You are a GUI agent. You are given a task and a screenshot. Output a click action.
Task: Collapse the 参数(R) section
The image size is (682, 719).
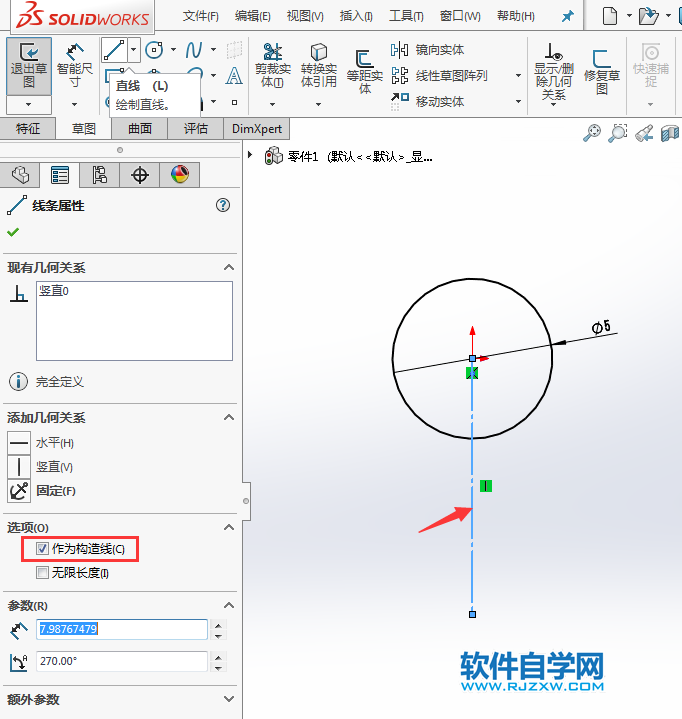point(229,605)
